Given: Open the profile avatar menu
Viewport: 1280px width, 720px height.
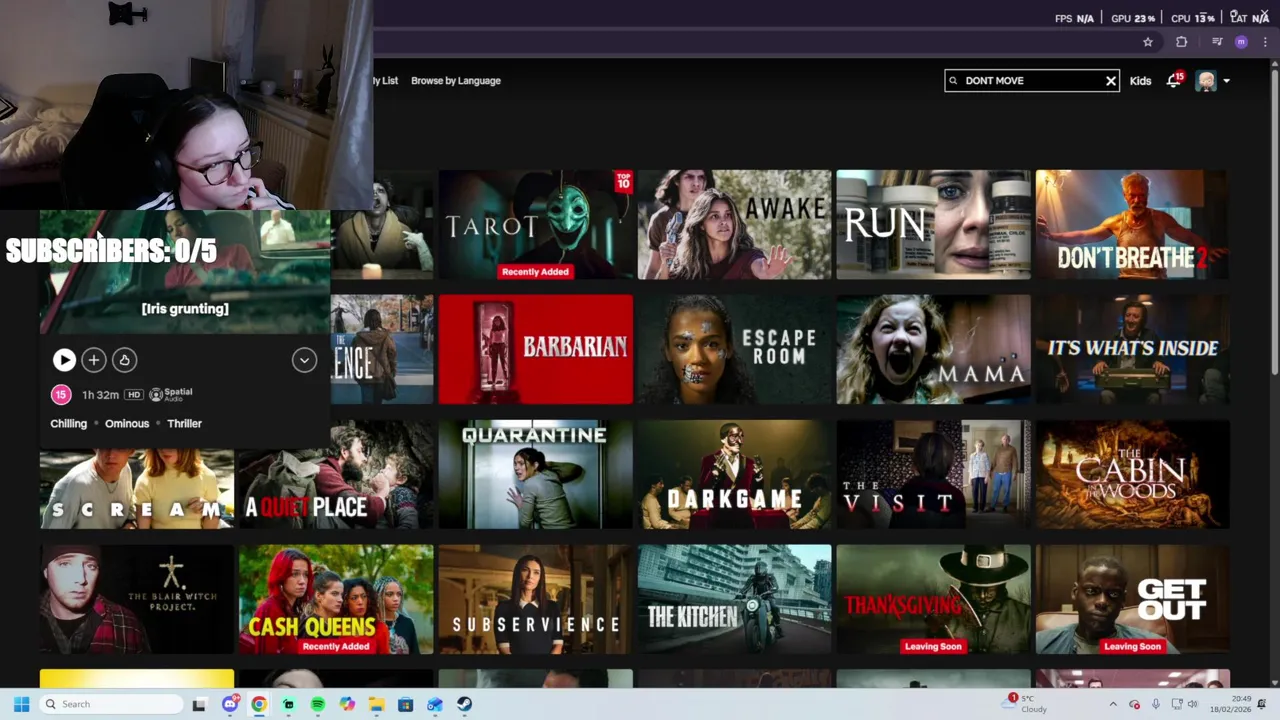Looking at the screenshot, I should pos(1206,81).
